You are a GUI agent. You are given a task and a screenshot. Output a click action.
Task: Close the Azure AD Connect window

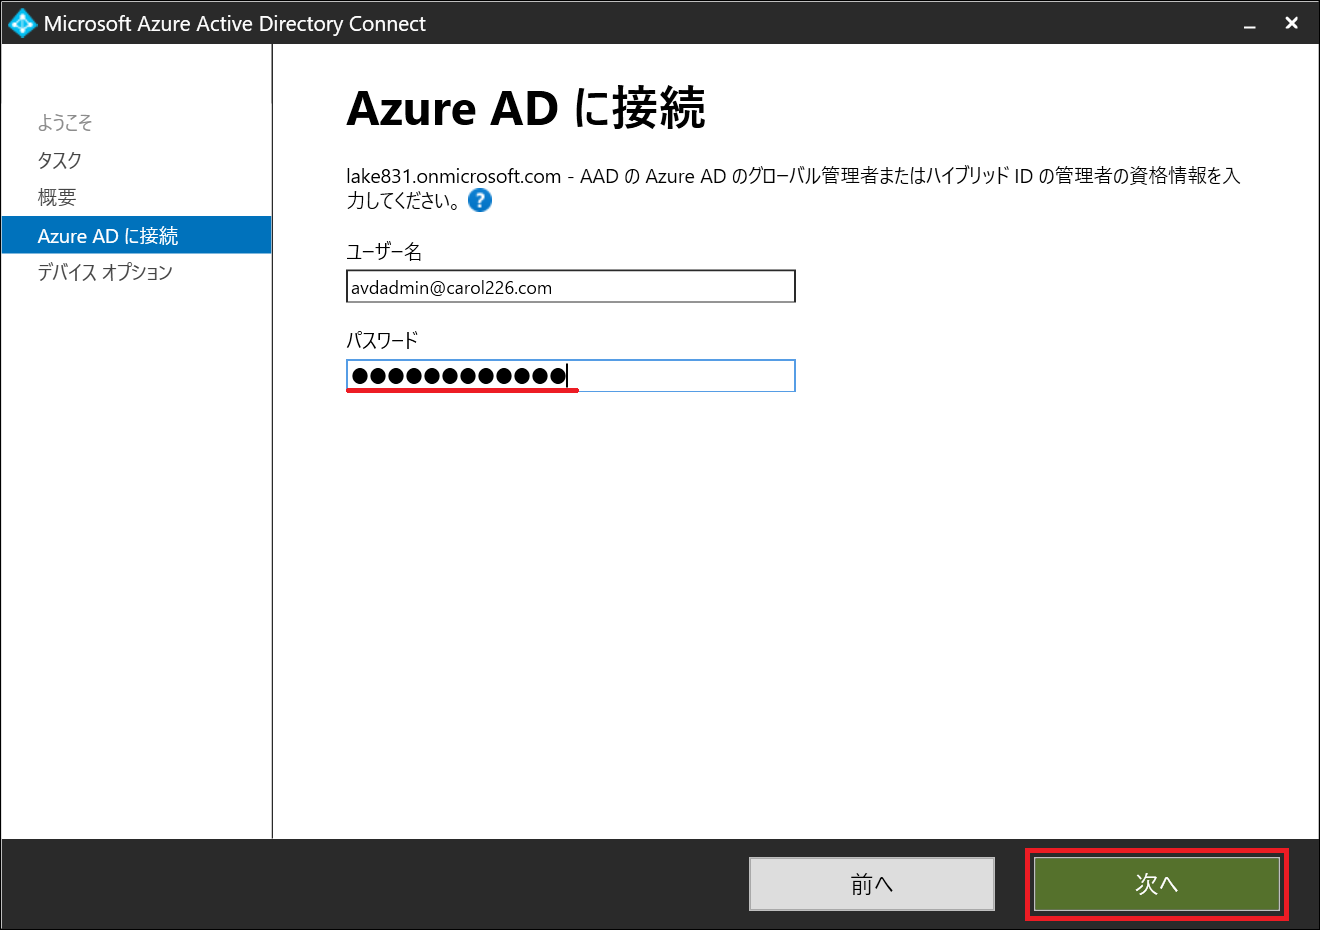point(1292,23)
